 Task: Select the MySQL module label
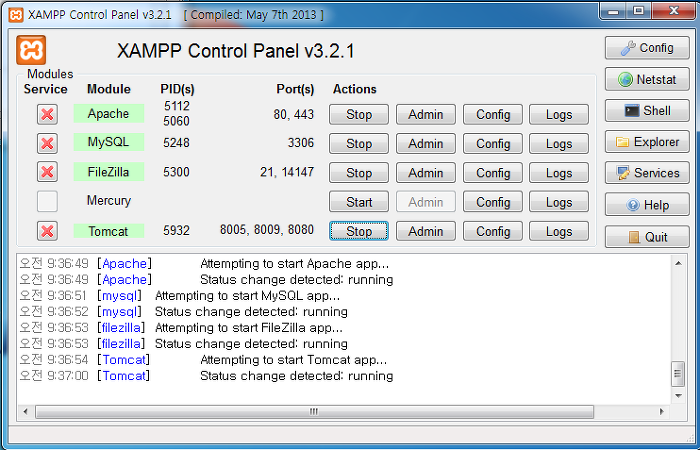click(108, 142)
